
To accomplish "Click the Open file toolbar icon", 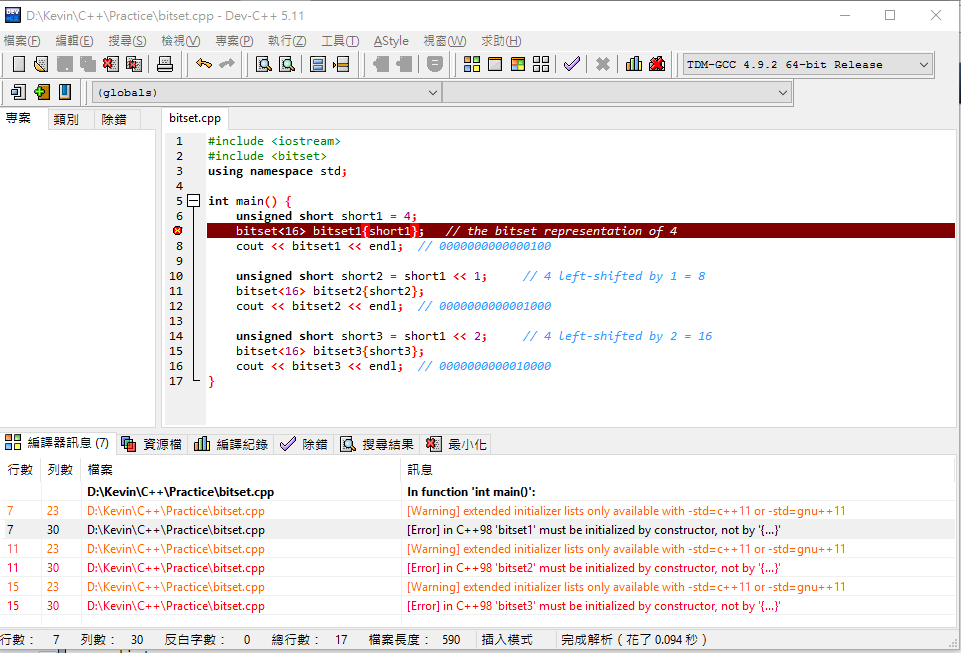I will tap(42, 64).
